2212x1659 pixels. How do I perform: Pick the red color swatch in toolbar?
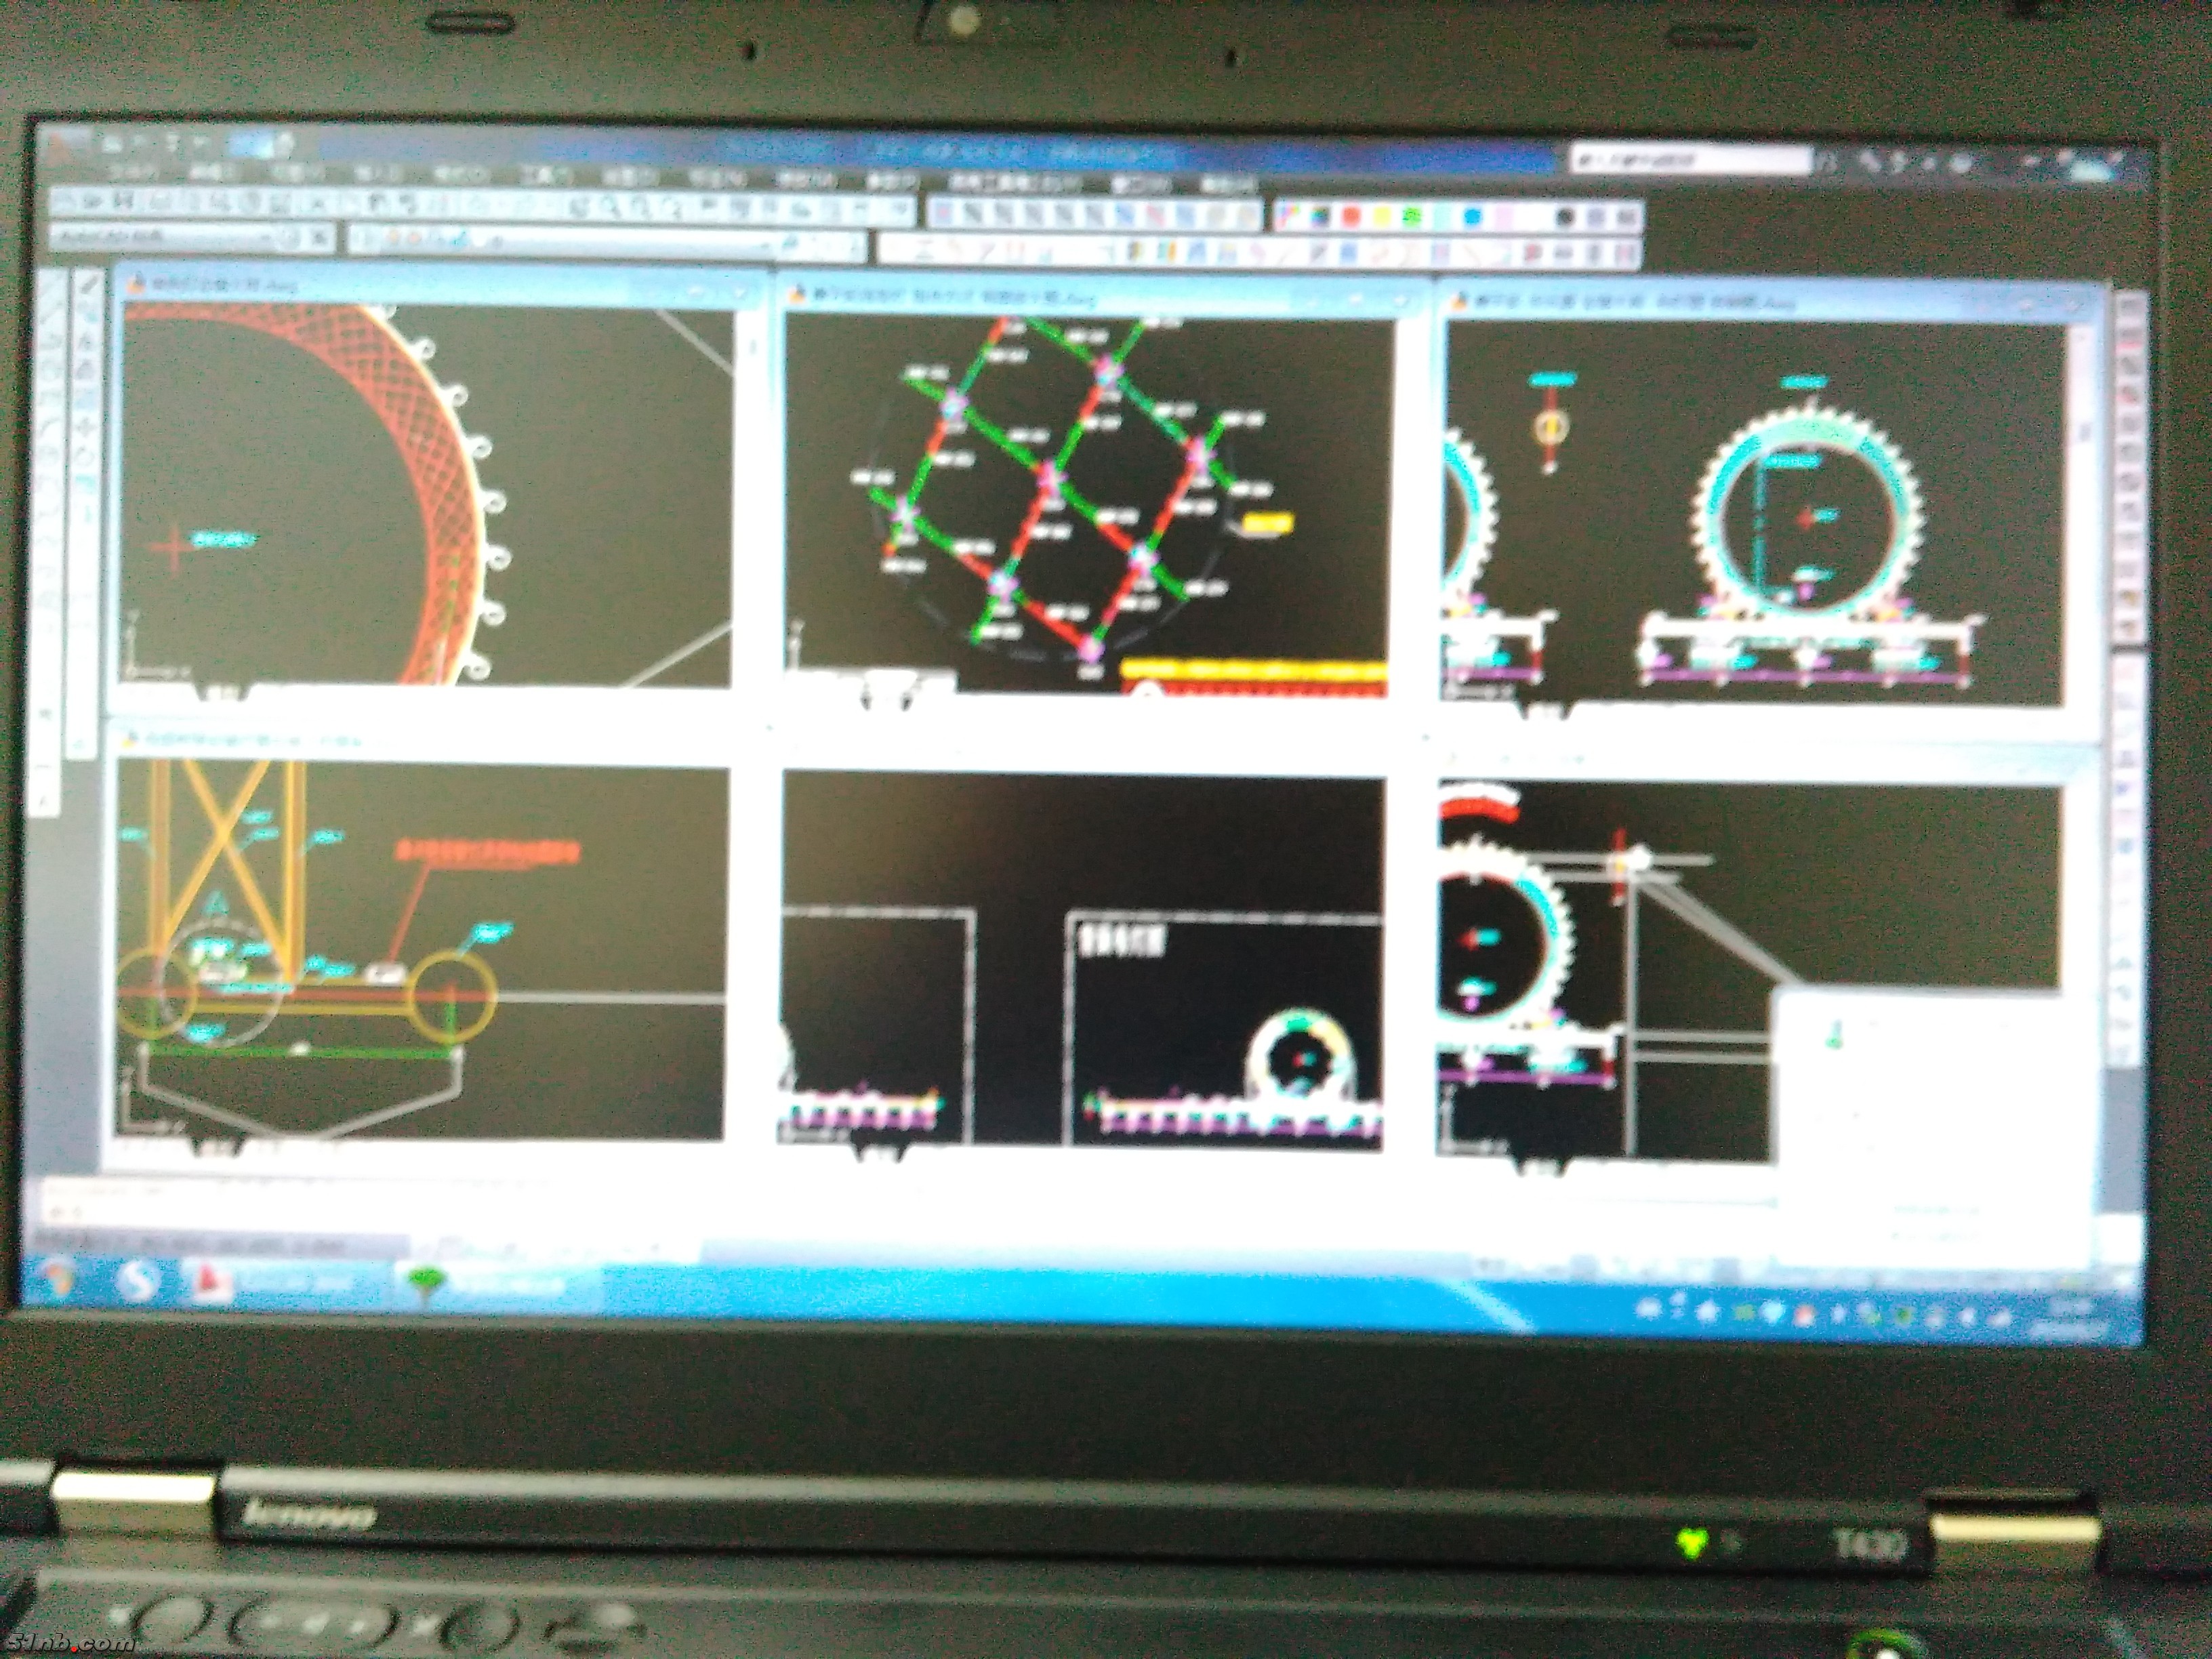pos(1351,216)
